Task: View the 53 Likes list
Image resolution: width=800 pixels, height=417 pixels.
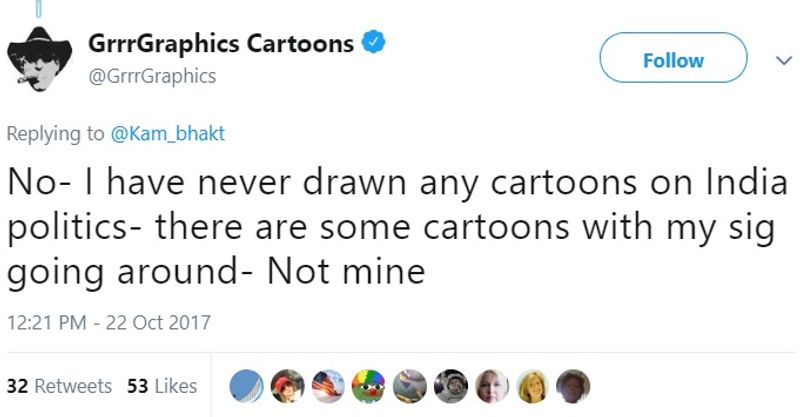Action: [162, 386]
